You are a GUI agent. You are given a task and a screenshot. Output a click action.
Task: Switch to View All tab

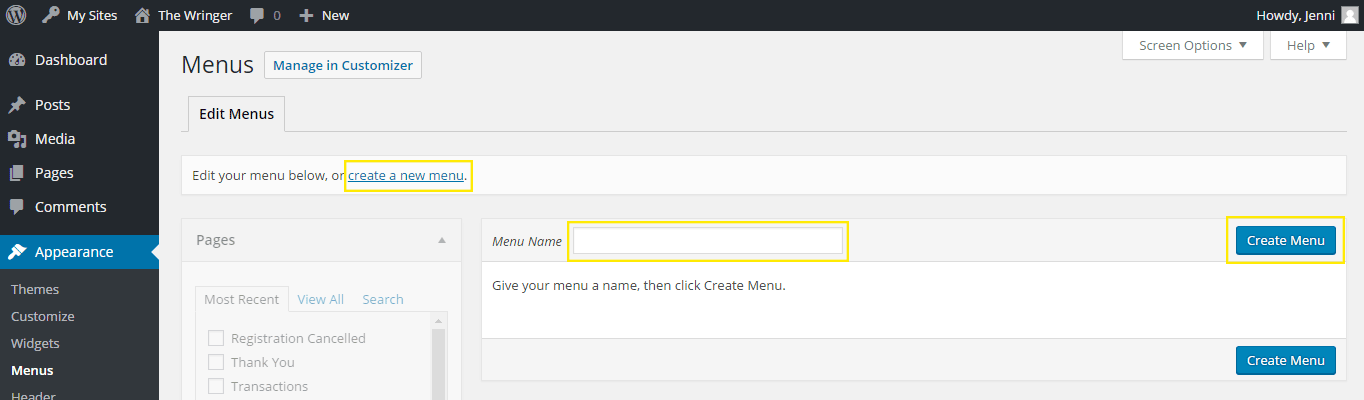click(320, 299)
